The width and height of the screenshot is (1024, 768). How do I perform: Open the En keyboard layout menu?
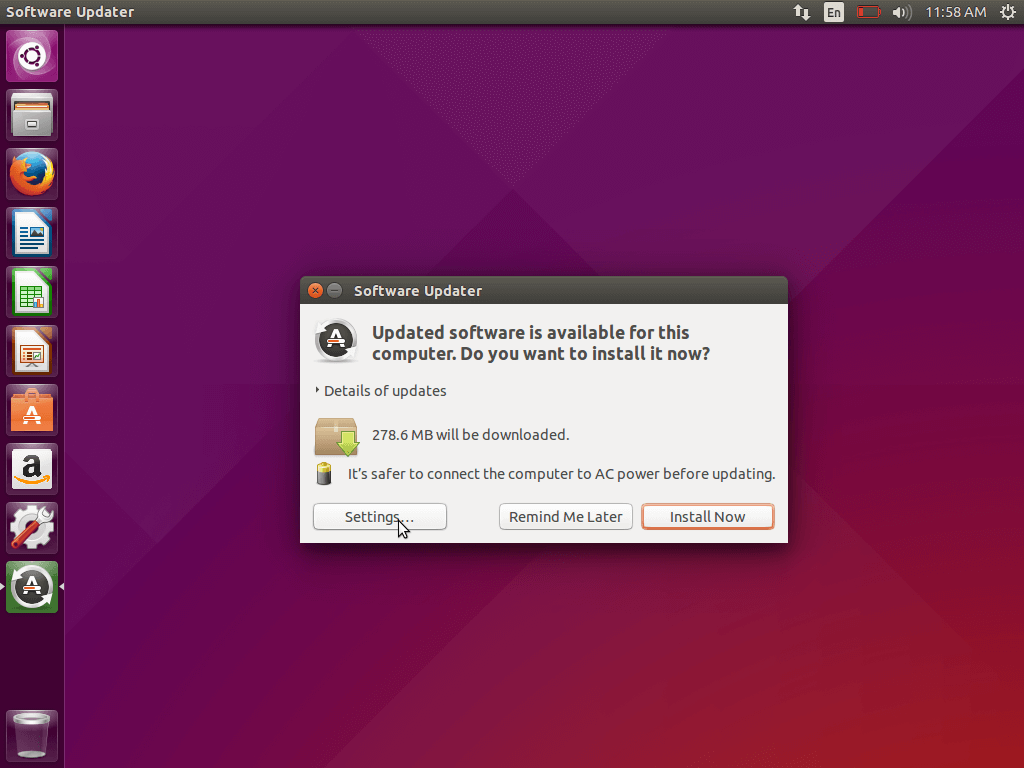click(833, 12)
